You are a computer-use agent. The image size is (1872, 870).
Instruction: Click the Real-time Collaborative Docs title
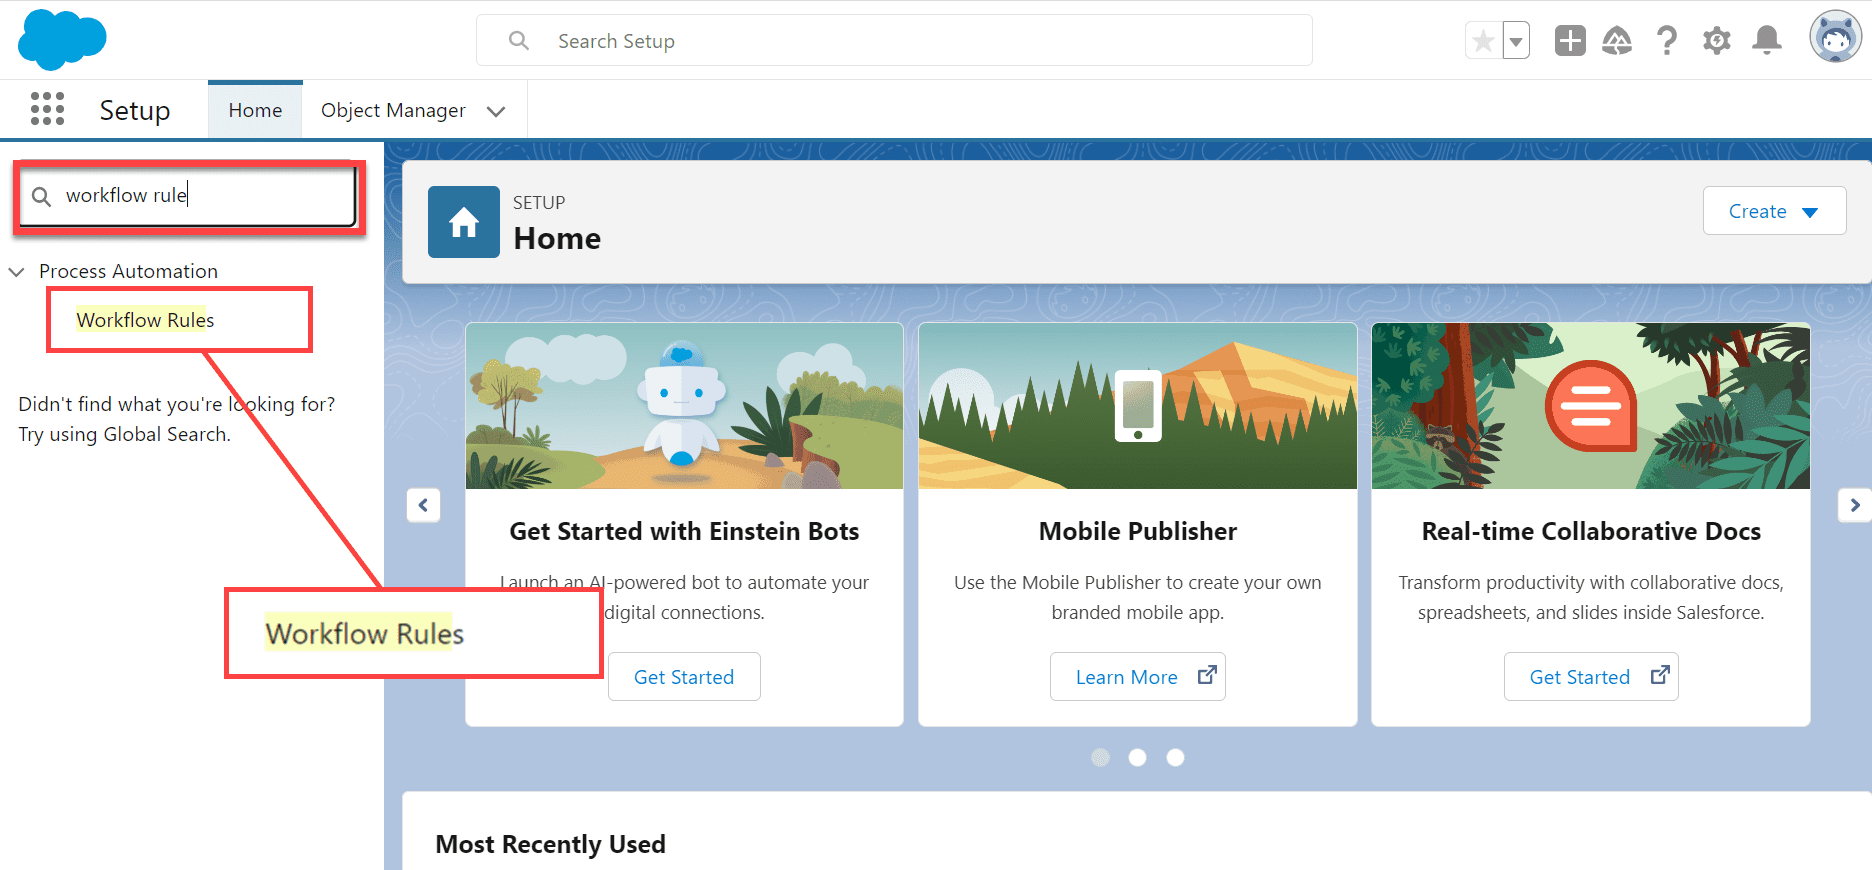tap(1591, 531)
